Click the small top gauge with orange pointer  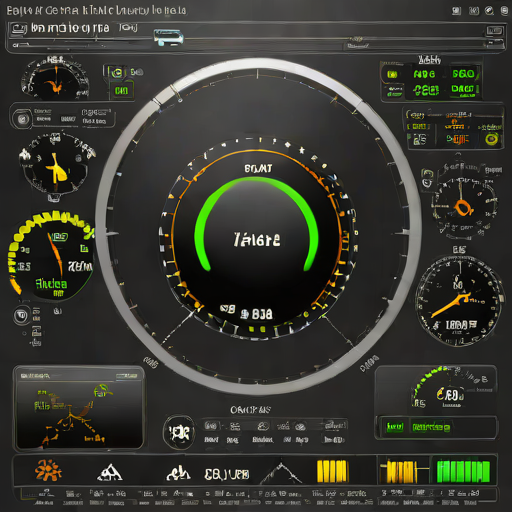coord(55,79)
